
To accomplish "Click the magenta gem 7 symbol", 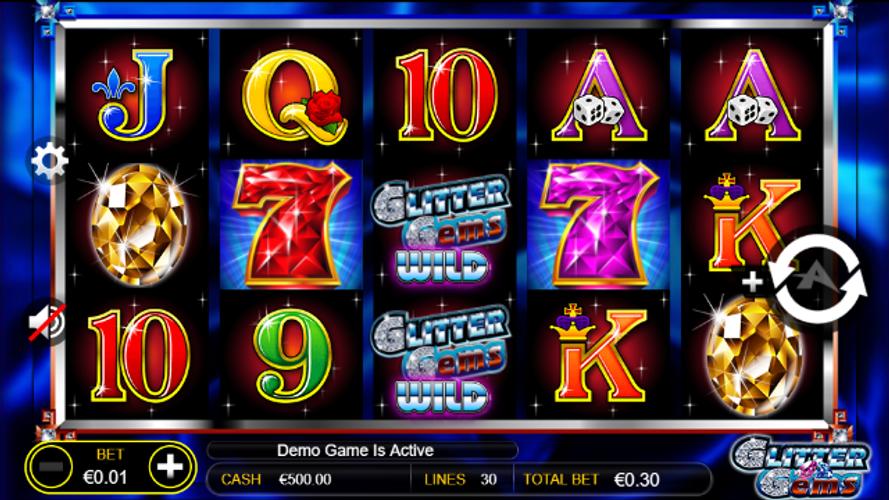I will (599, 224).
